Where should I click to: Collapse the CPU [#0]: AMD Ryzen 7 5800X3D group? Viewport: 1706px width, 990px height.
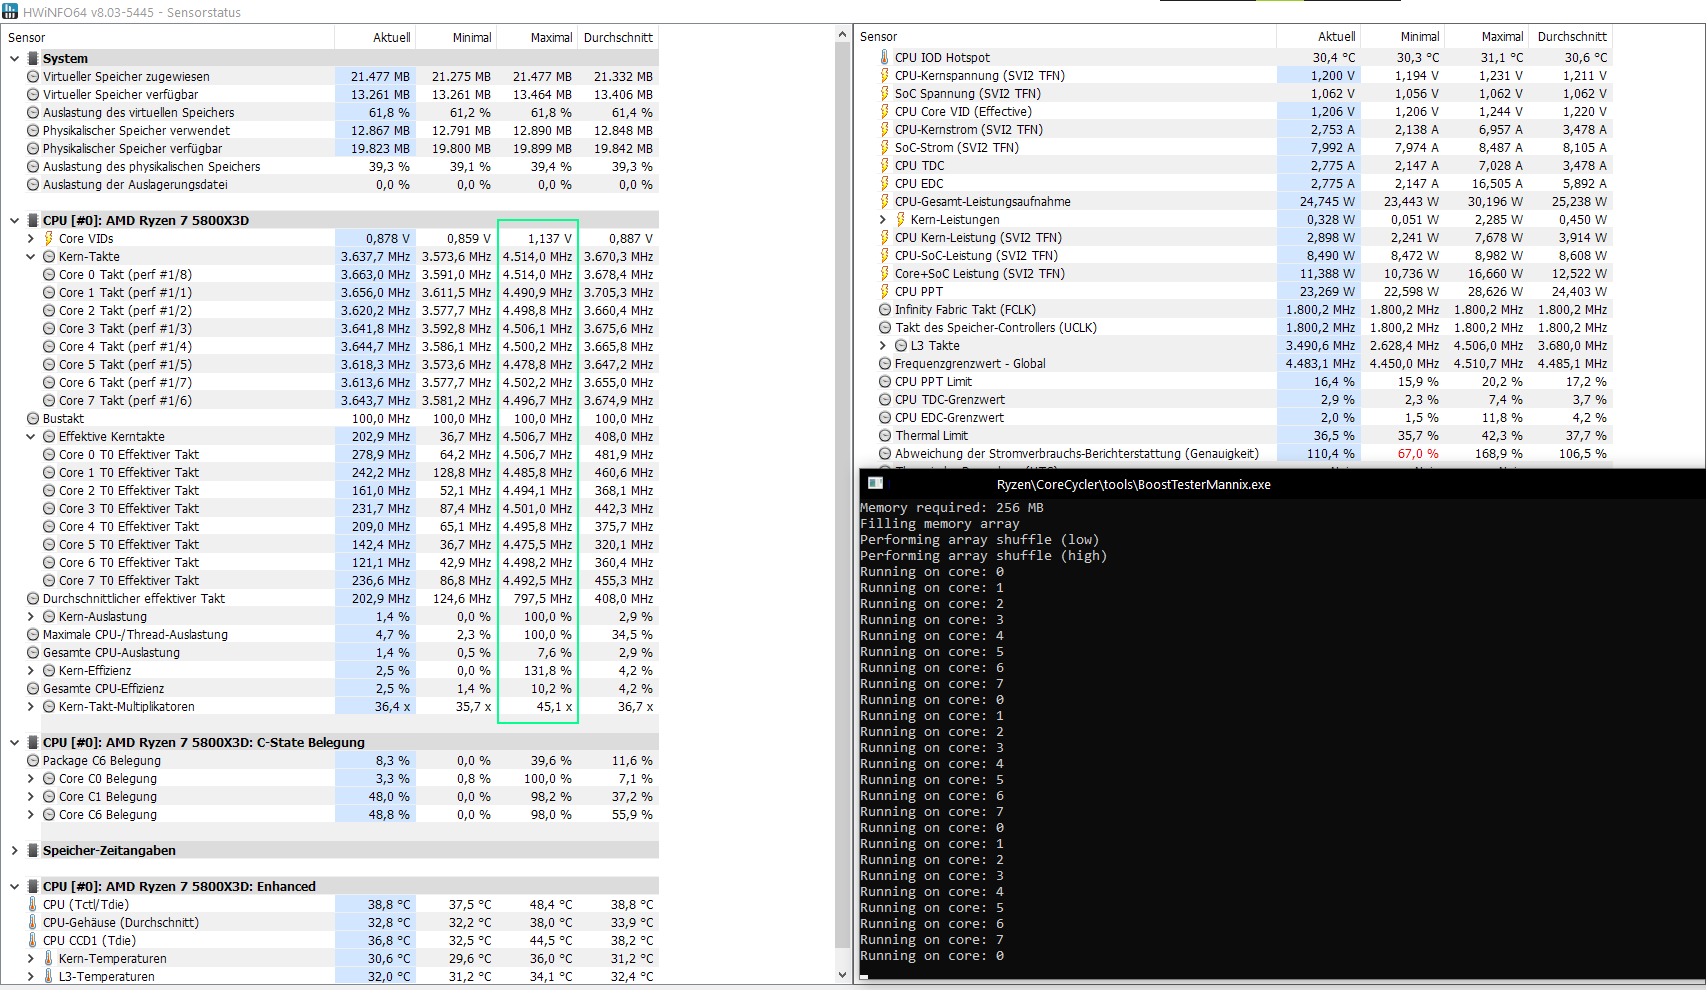pos(14,220)
